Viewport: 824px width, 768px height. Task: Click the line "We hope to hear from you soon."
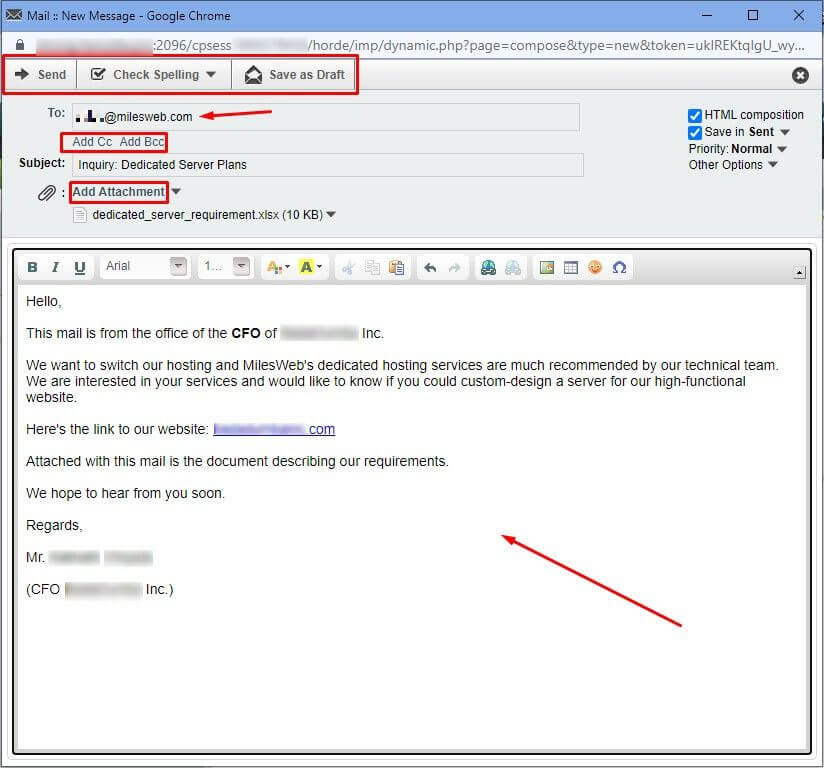tap(125, 493)
